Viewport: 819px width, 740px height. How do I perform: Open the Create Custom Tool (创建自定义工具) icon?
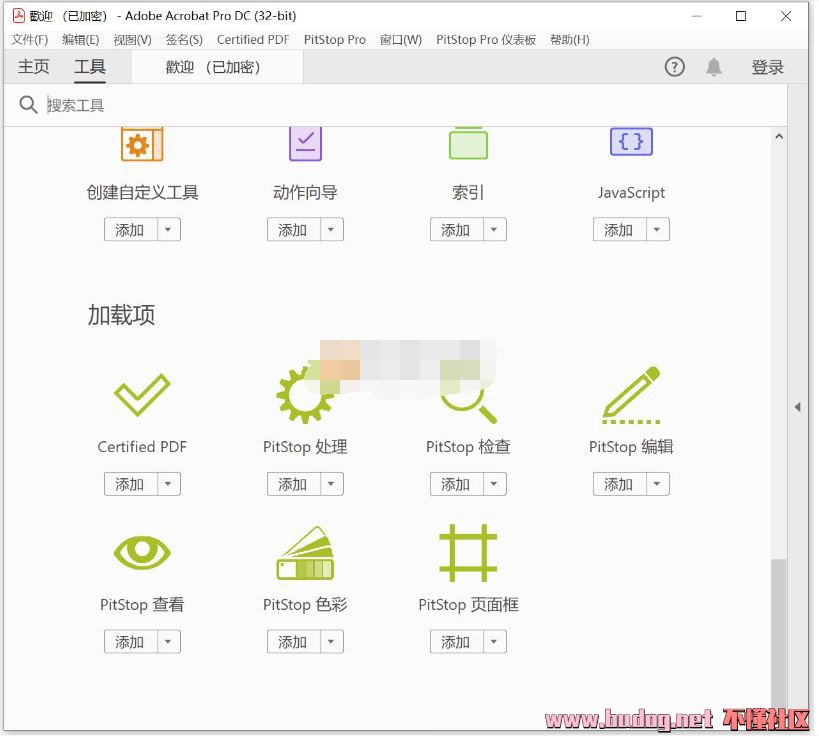[142, 145]
